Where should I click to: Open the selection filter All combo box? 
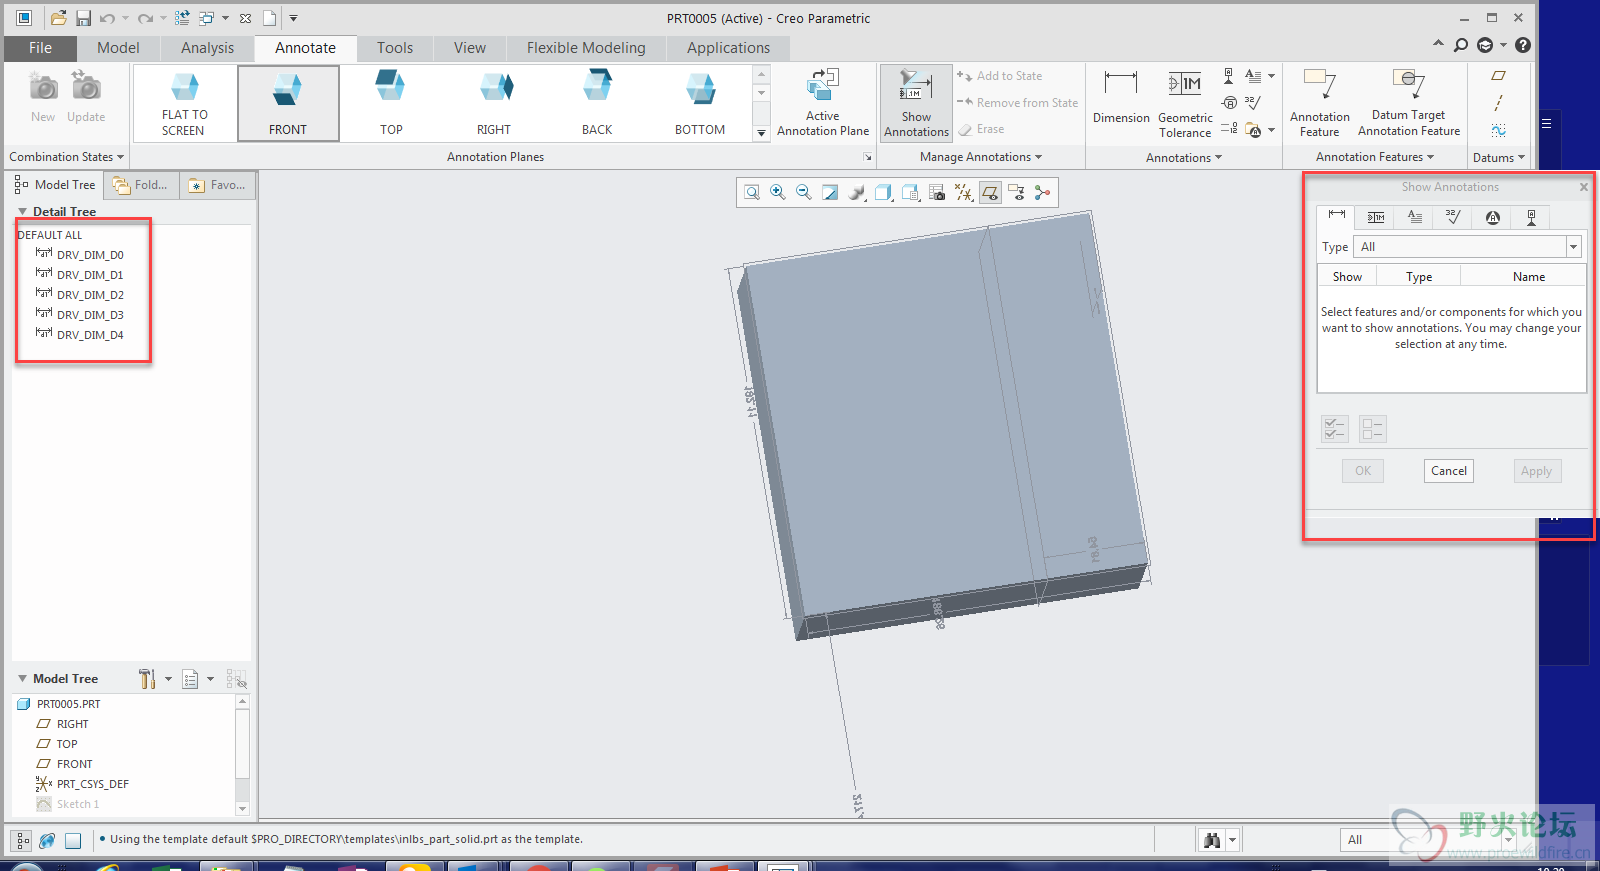[1429, 840]
